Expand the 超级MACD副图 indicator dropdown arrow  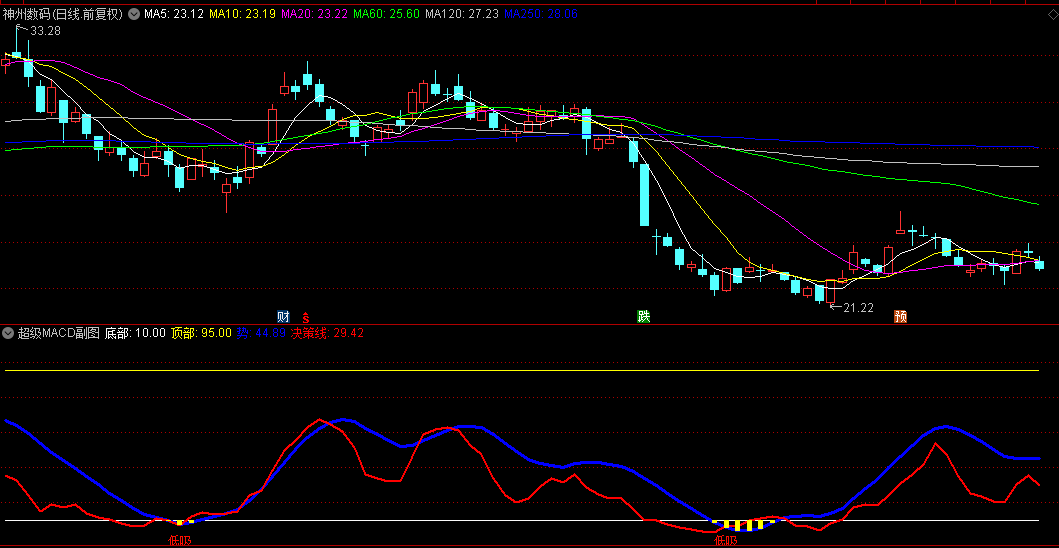[8, 333]
